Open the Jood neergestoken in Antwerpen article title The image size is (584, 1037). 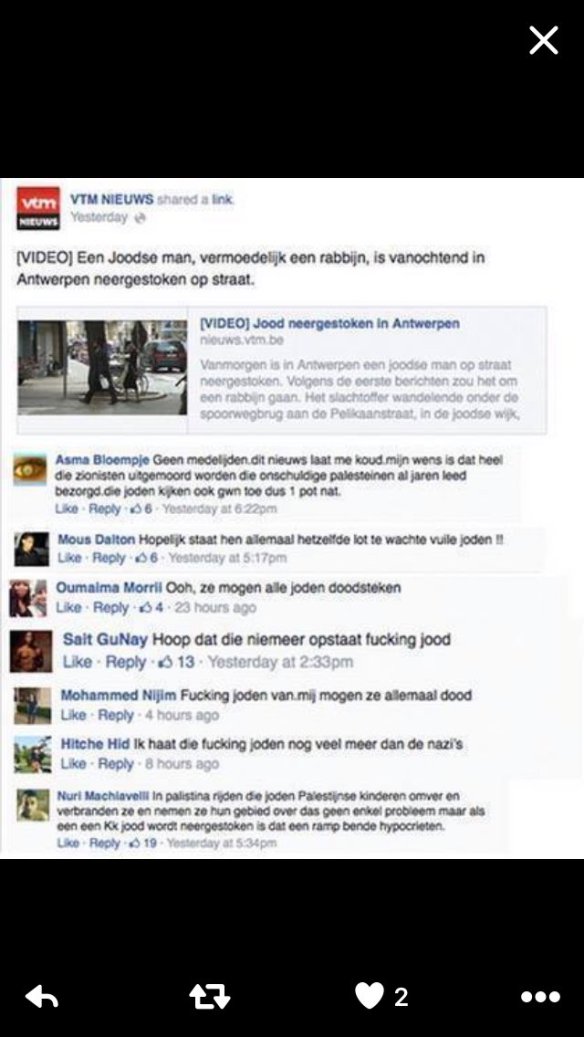coord(329,324)
